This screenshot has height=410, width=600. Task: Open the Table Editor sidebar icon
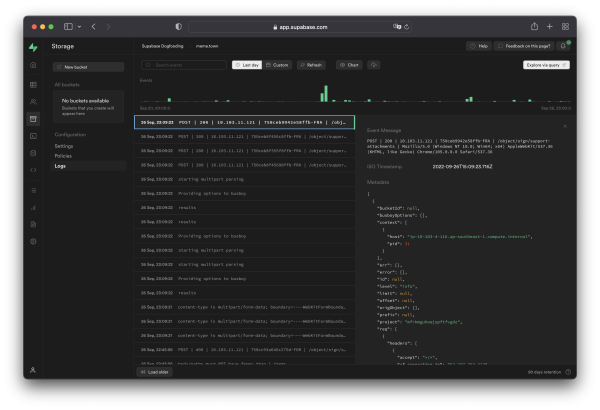click(33, 84)
